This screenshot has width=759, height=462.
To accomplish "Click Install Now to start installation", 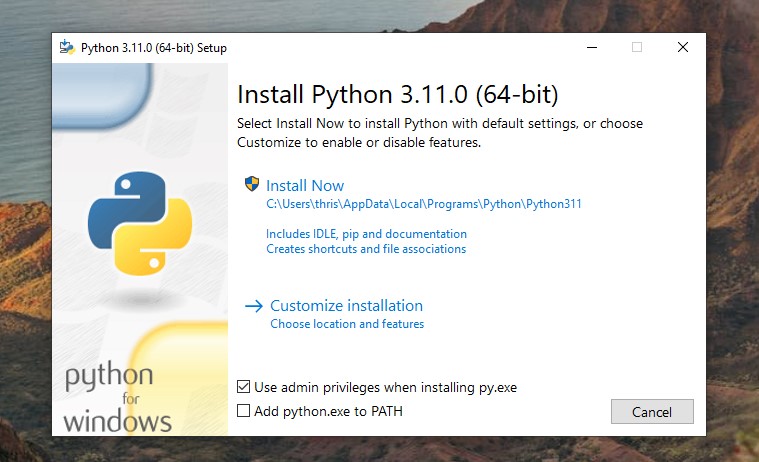I will tap(305, 185).
